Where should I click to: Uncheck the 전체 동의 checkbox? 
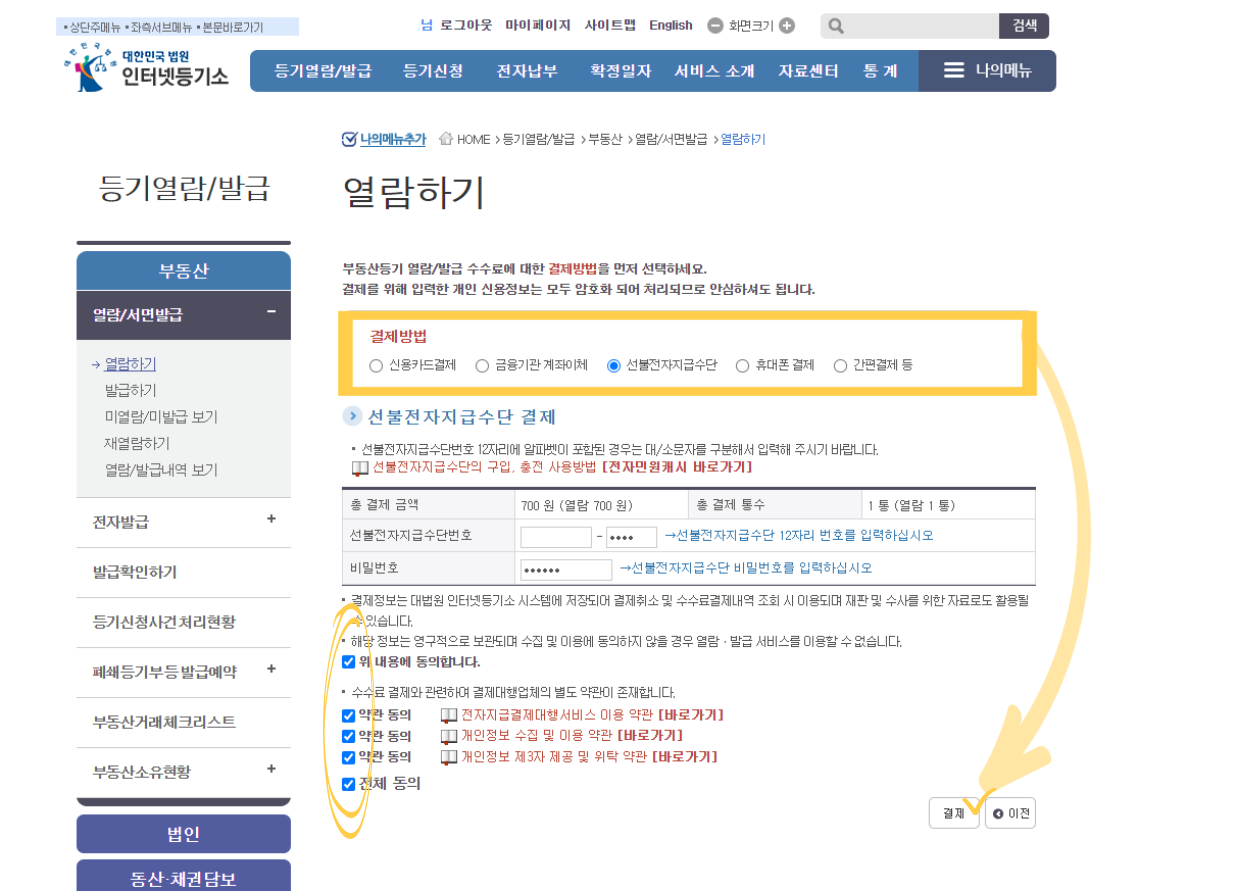click(348, 784)
